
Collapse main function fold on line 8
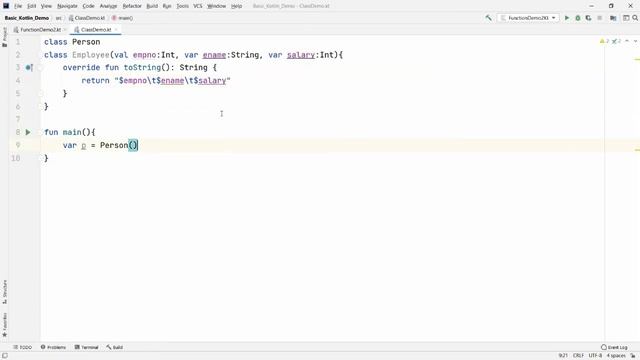click(x=40, y=132)
